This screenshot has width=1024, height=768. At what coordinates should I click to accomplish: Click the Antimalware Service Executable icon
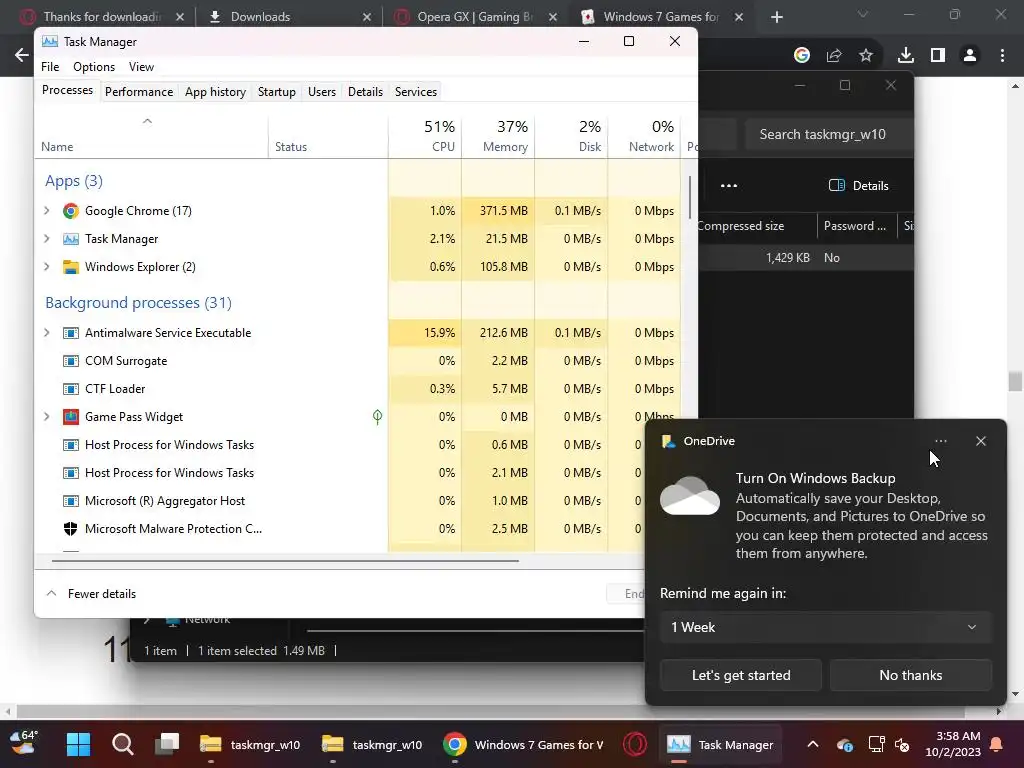pos(71,333)
